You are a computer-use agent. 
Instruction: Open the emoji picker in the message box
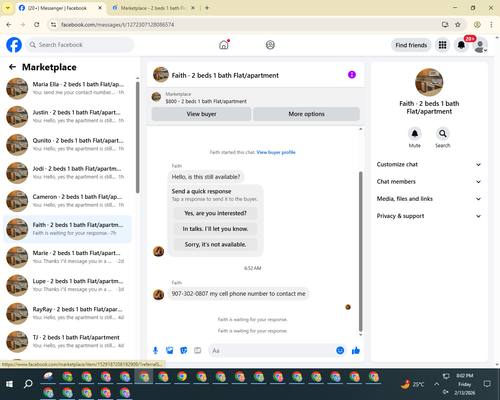pyautogui.click(x=340, y=350)
